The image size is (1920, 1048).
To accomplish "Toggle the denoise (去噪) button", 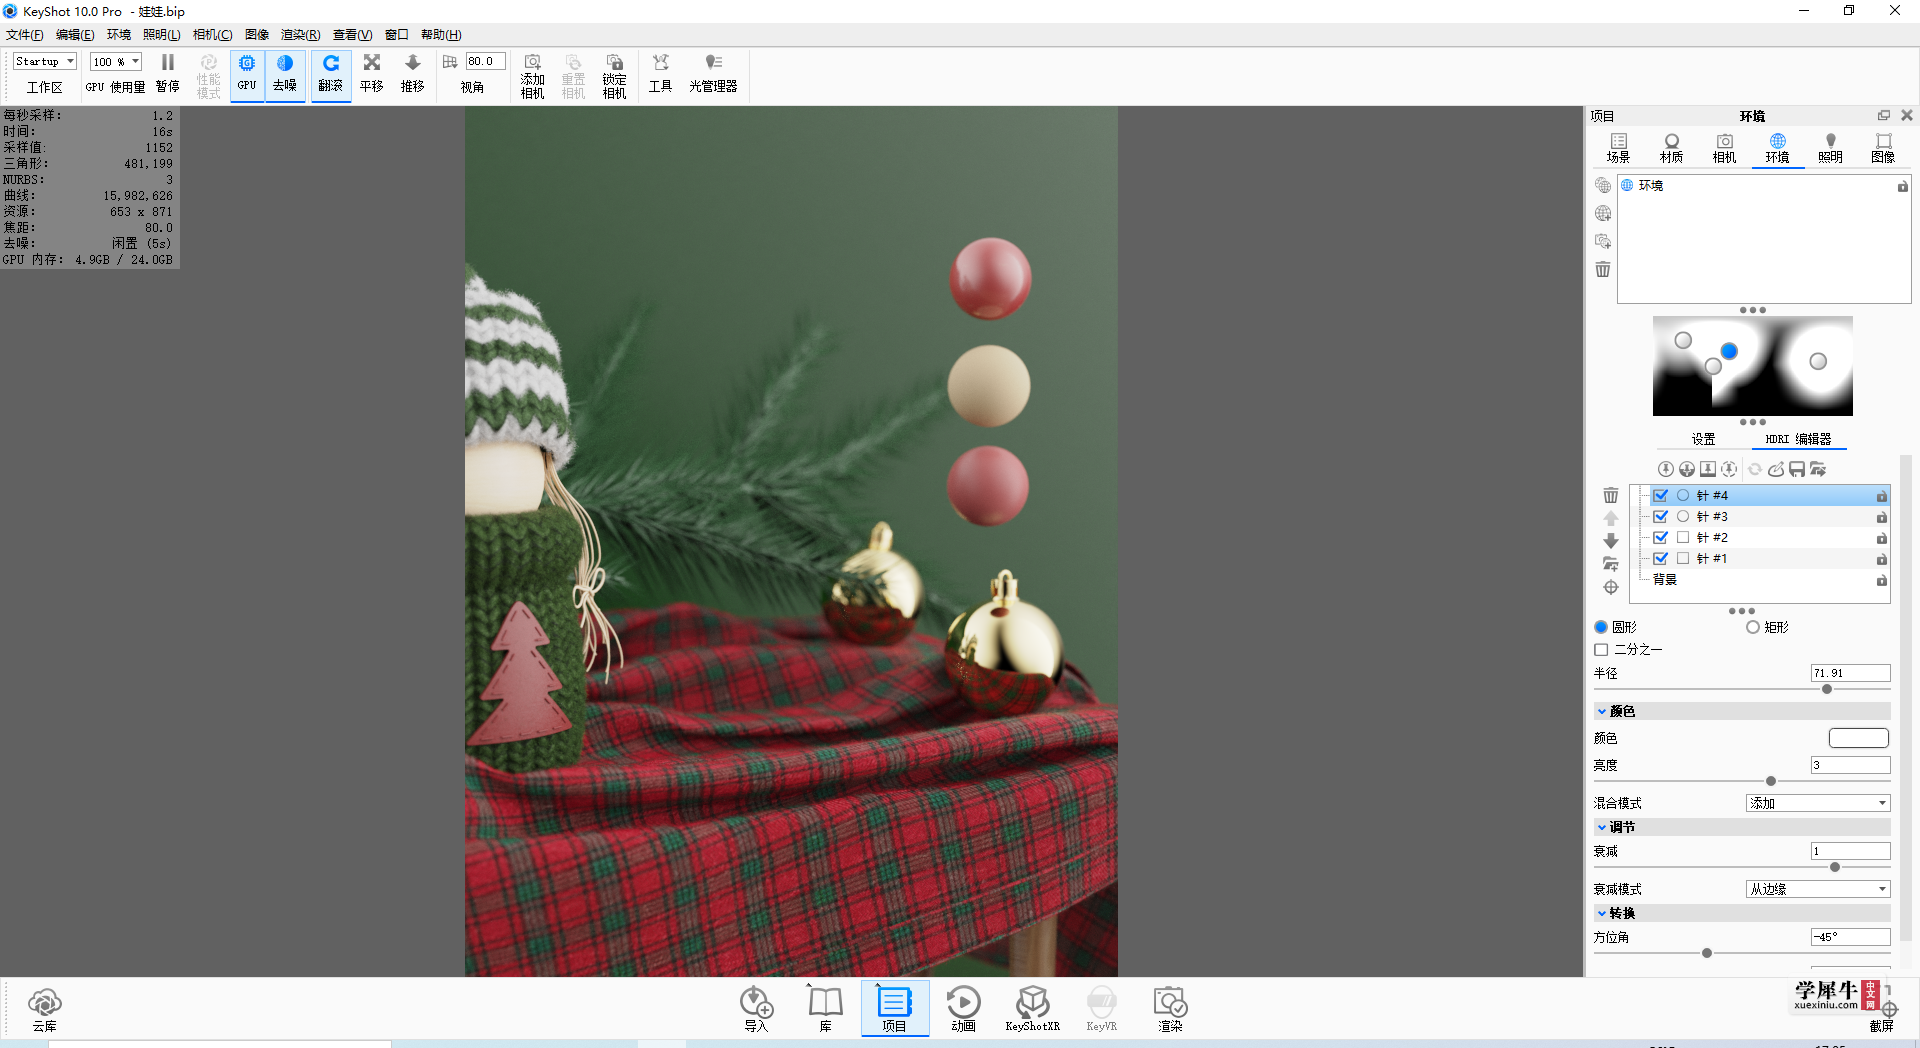I will (x=285, y=75).
